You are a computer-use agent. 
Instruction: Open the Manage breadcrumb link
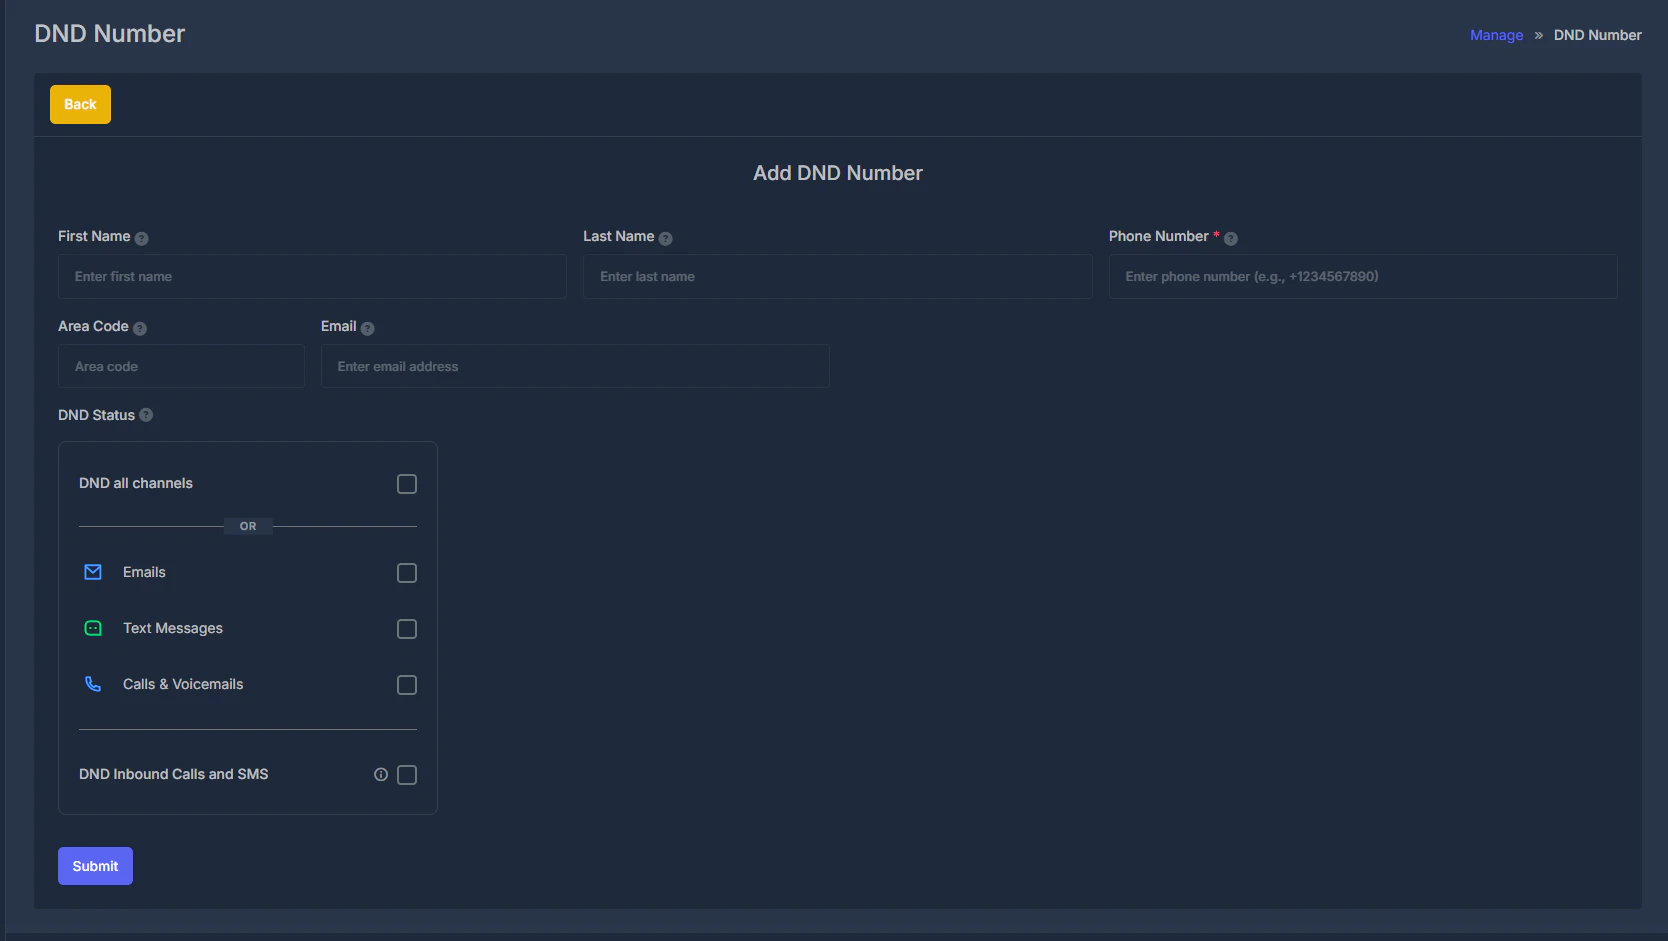point(1496,35)
